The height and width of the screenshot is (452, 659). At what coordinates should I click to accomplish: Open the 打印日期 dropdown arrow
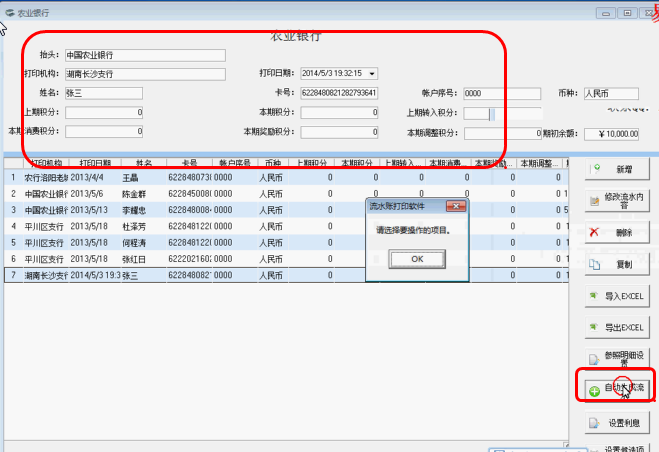coord(372,74)
